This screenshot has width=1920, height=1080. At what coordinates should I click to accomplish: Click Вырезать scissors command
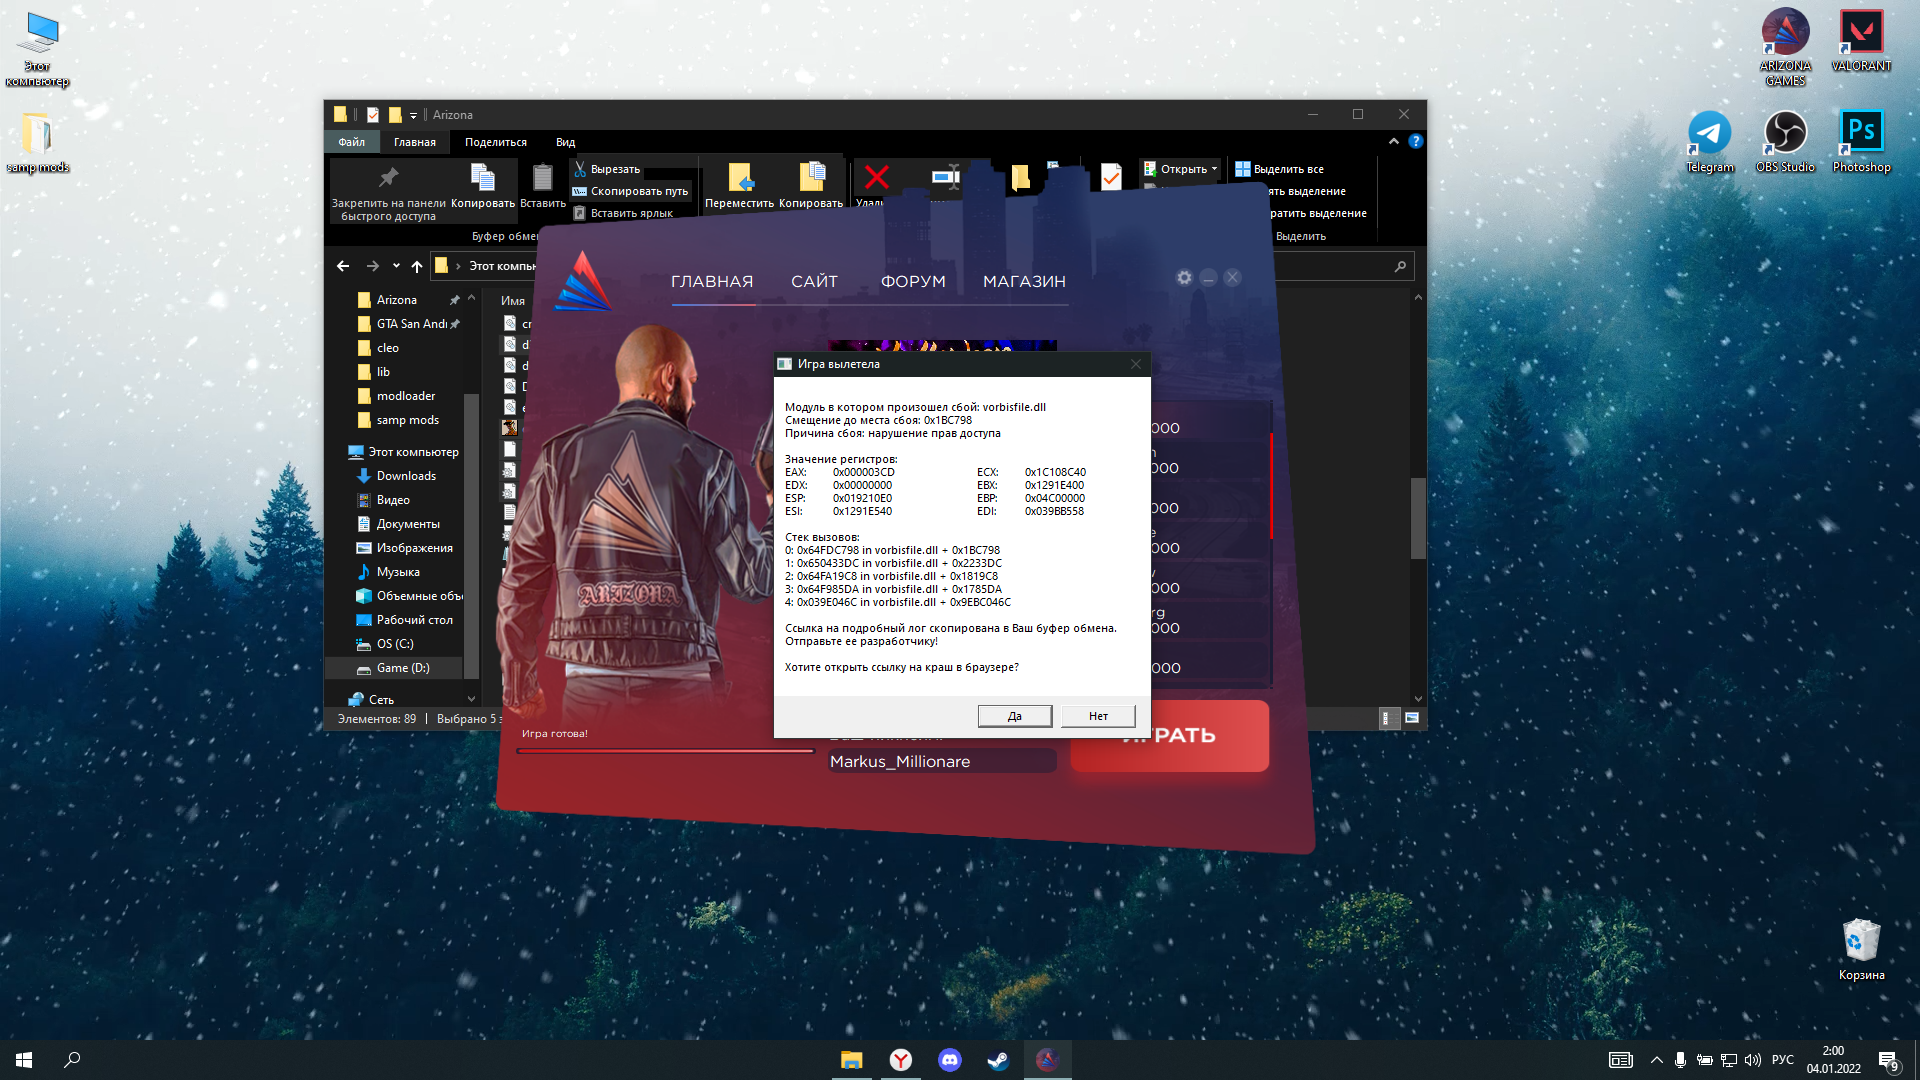607,169
